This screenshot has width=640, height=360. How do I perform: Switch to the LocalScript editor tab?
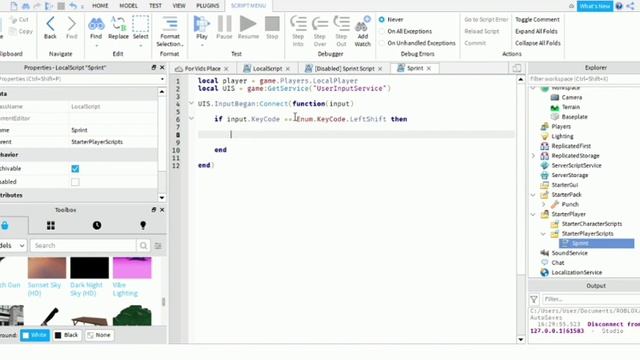pyautogui.click(x=267, y=69)
